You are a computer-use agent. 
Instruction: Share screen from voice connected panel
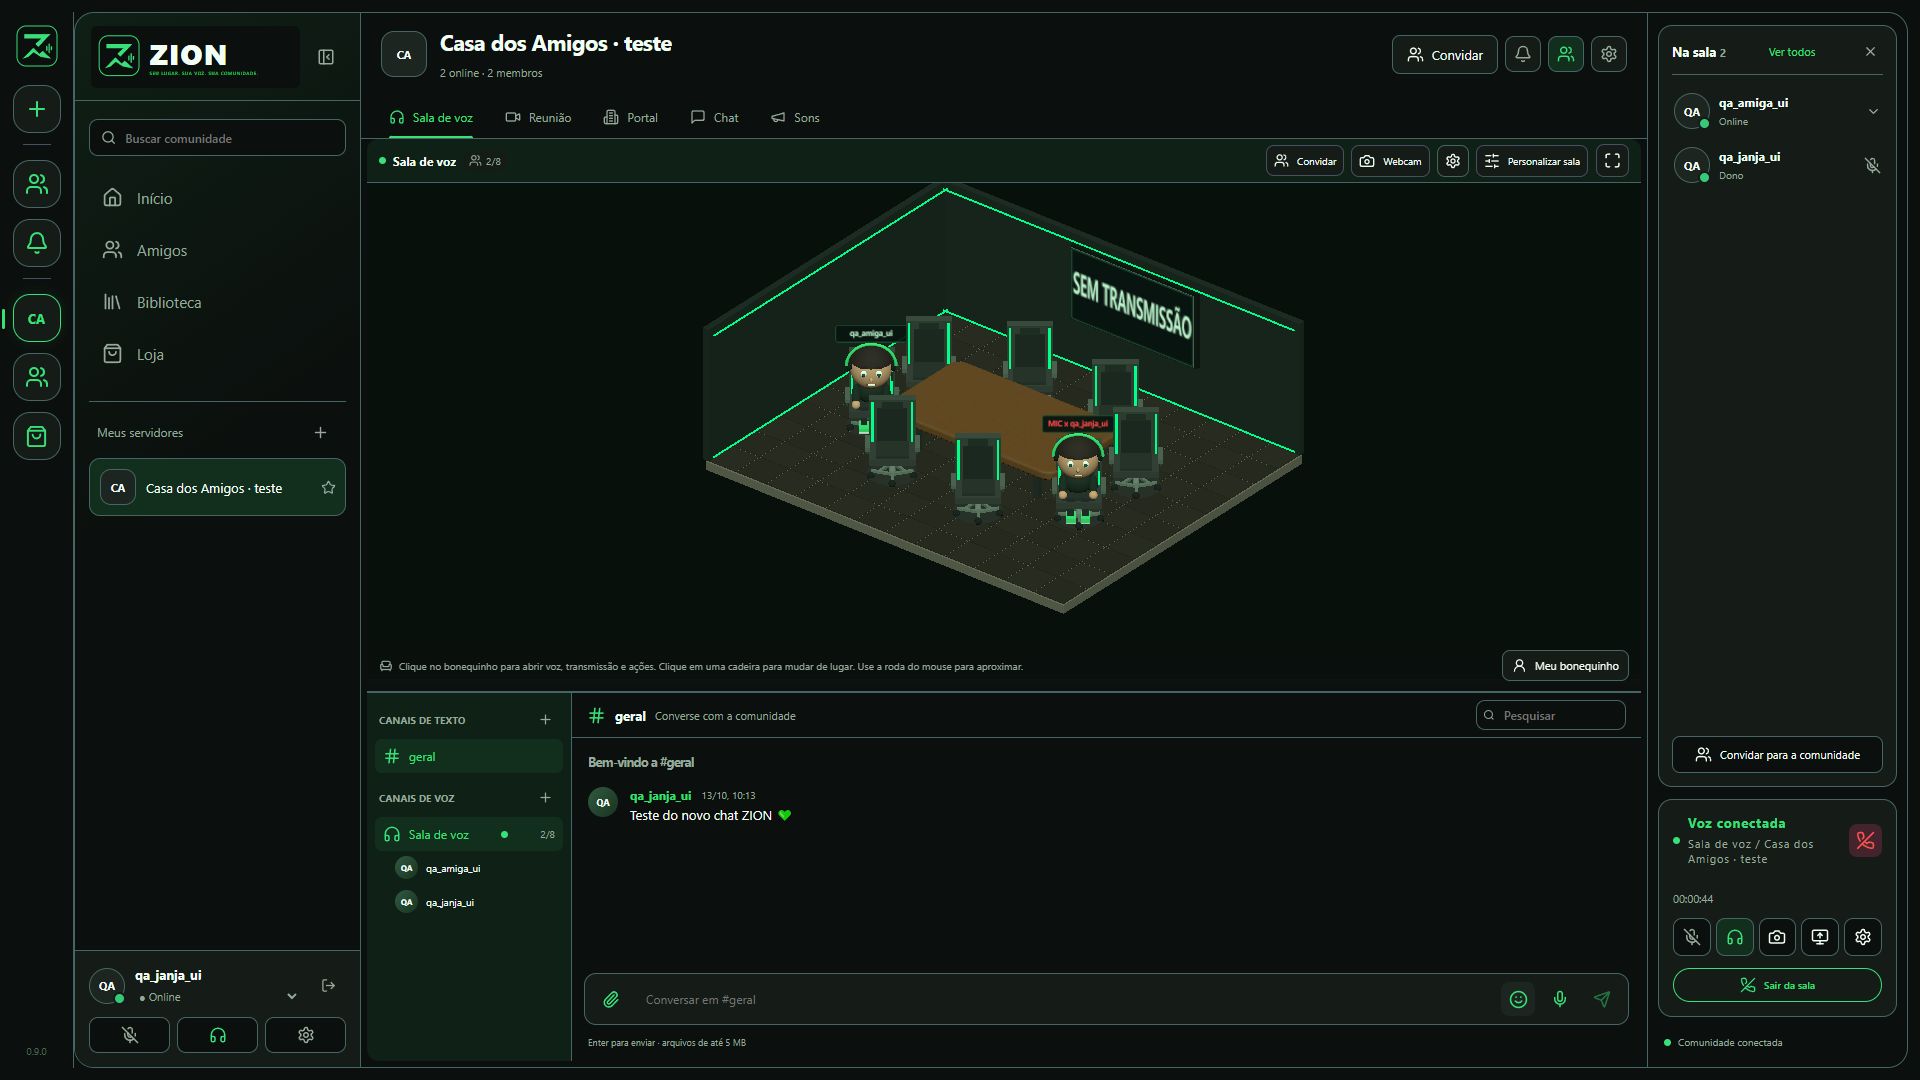[x=1820, y=937]
